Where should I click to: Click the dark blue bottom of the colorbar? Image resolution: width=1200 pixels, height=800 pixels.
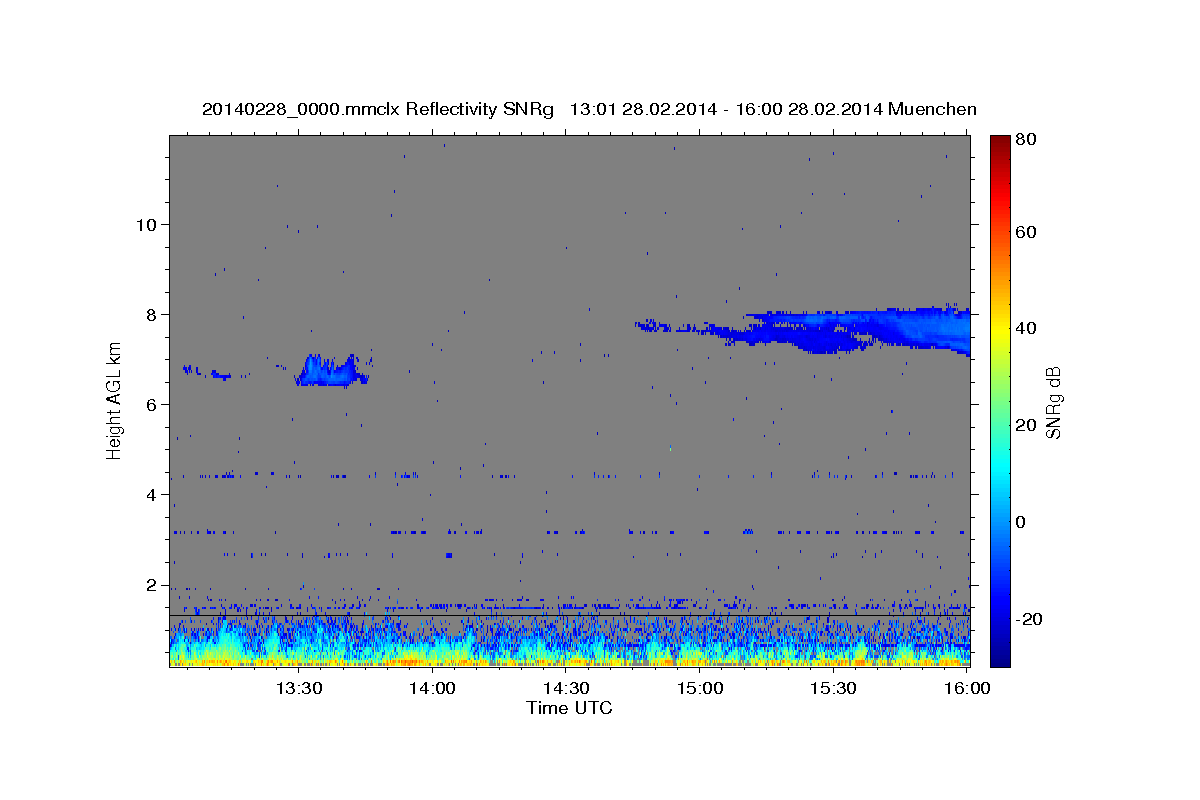tap(999, 658)
